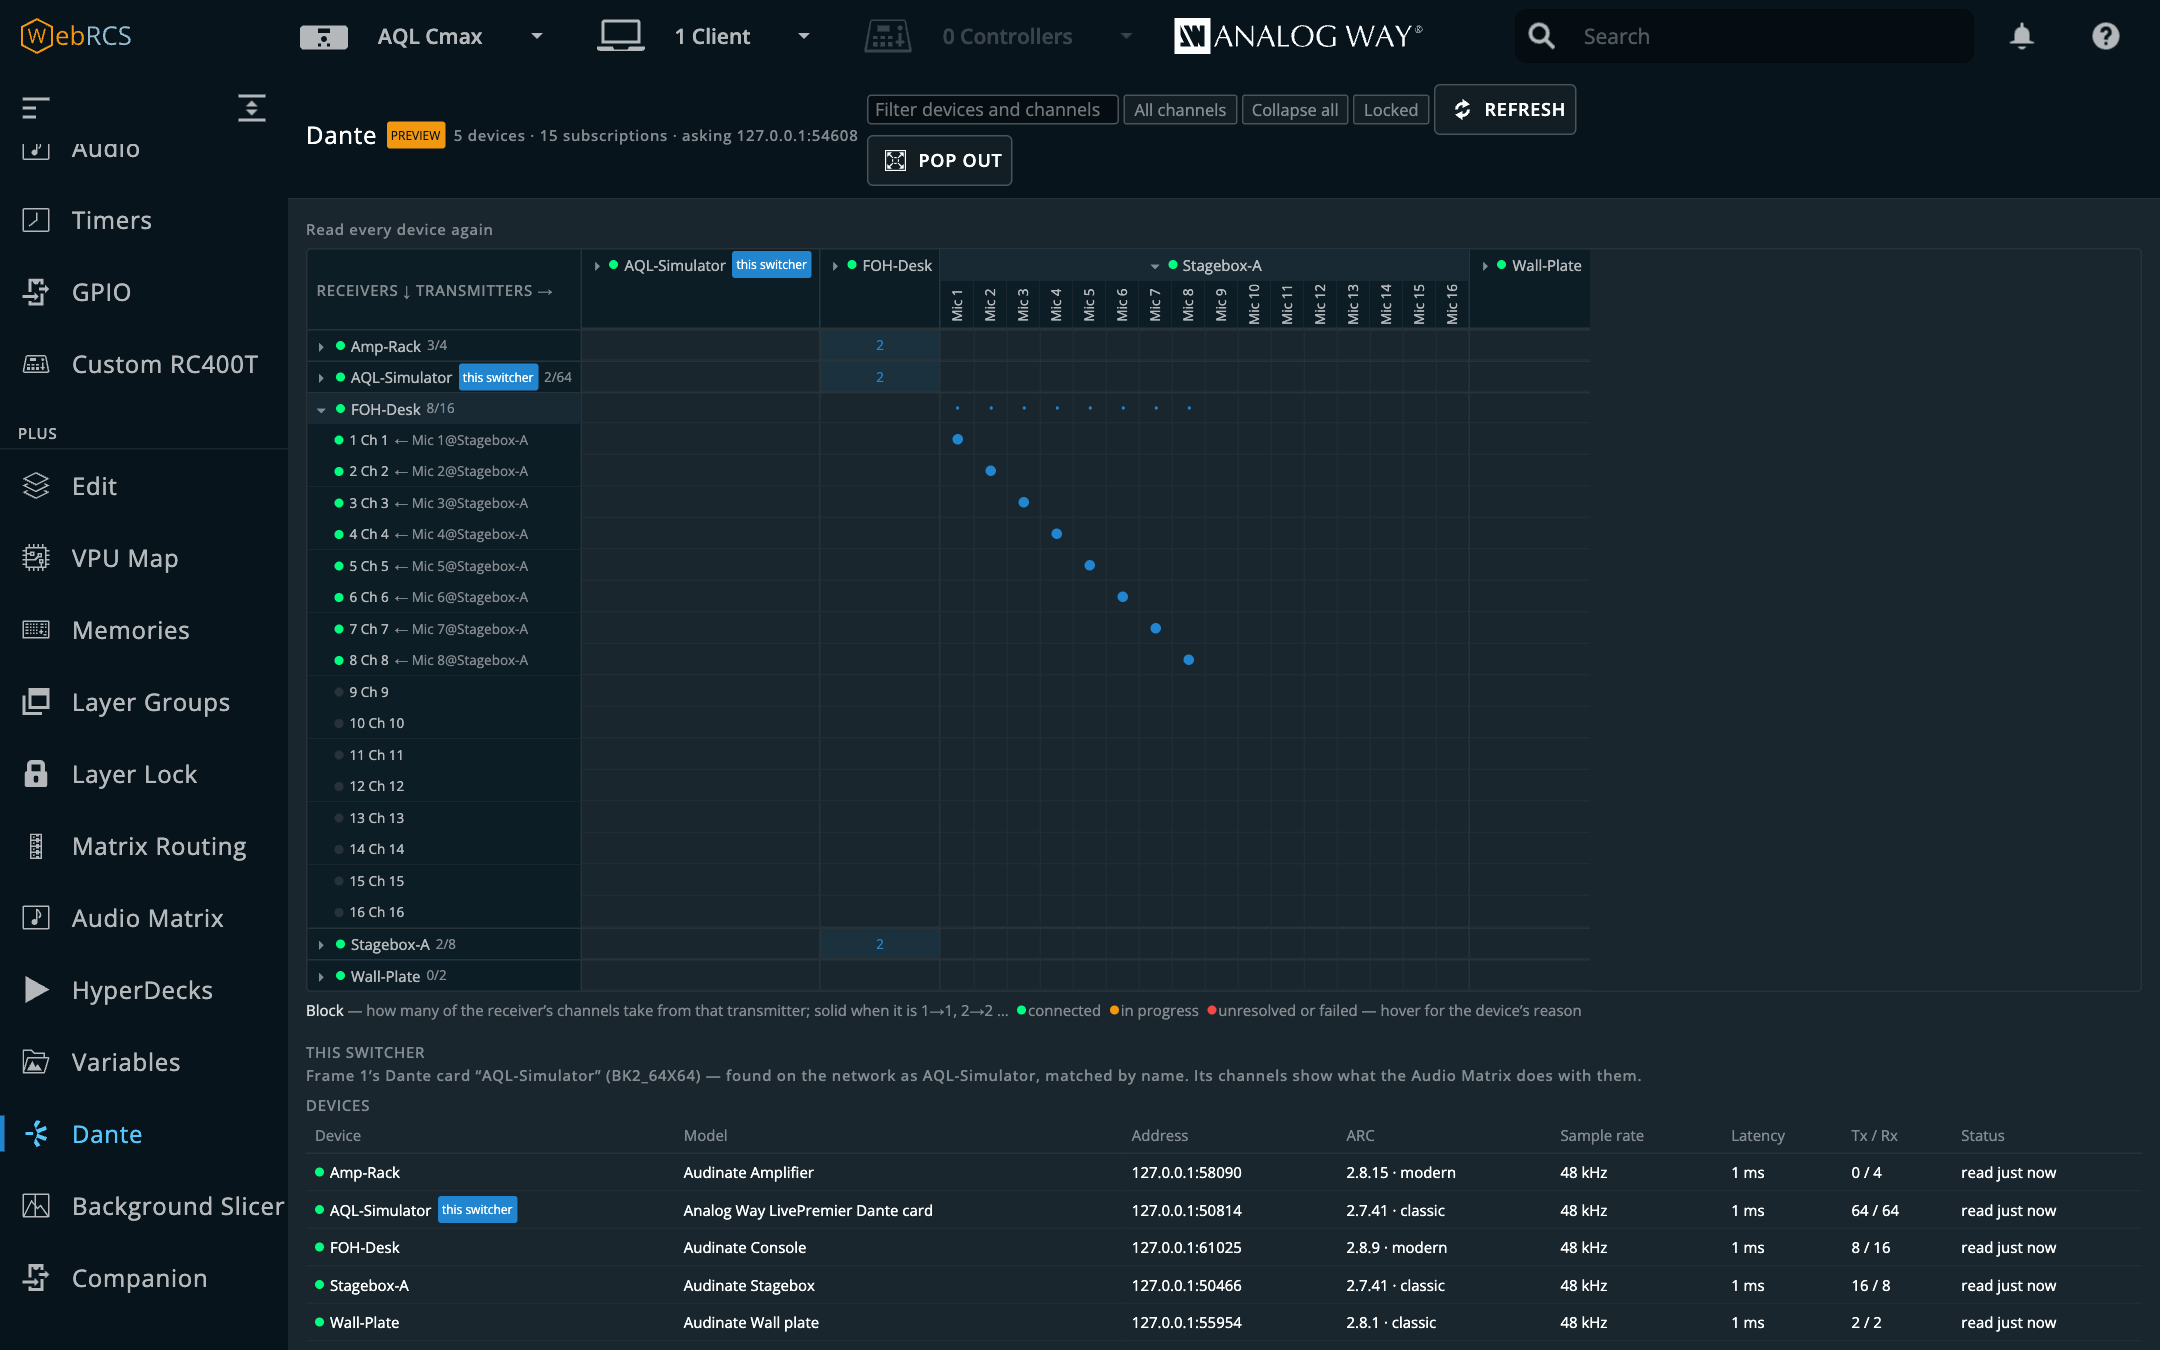This screenshot has width=2160, height=1350.
Task: Toggle Ch 1 to Mic 1 crosspoint
Action: (x=957, y=439)
